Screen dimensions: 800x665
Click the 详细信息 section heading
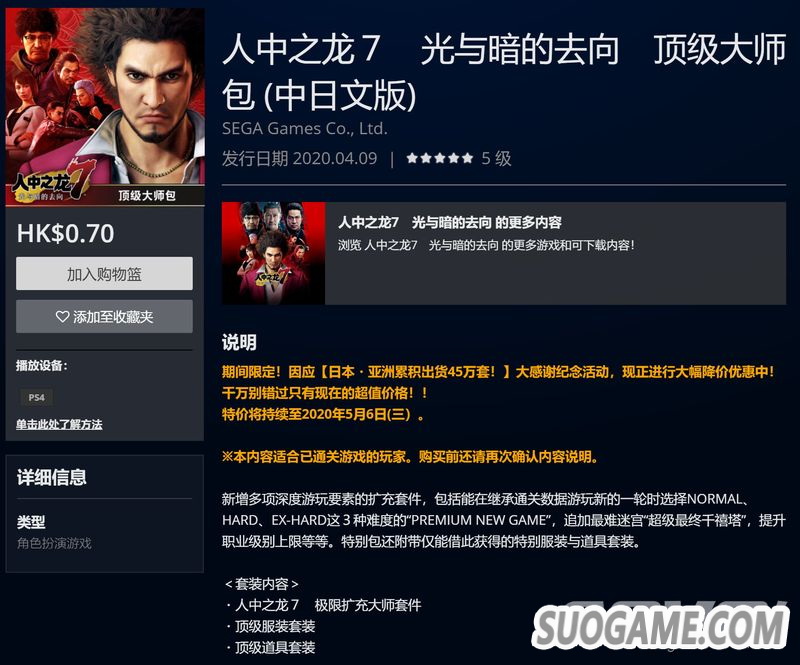tap(52, 477)
